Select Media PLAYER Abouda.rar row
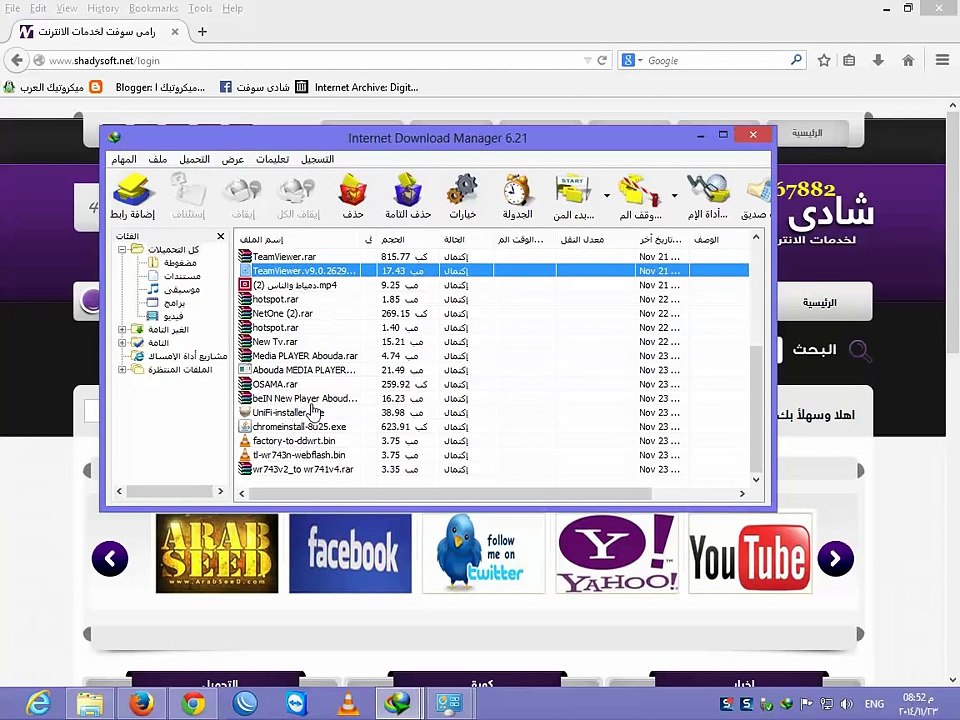Screen dimensions: 960x720 coord(493,356)
